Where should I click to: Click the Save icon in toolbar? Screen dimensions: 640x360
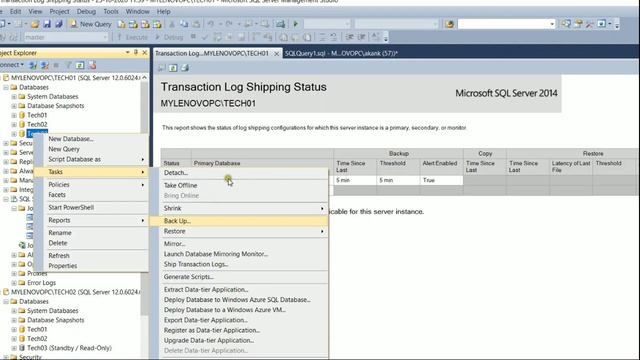47,24
